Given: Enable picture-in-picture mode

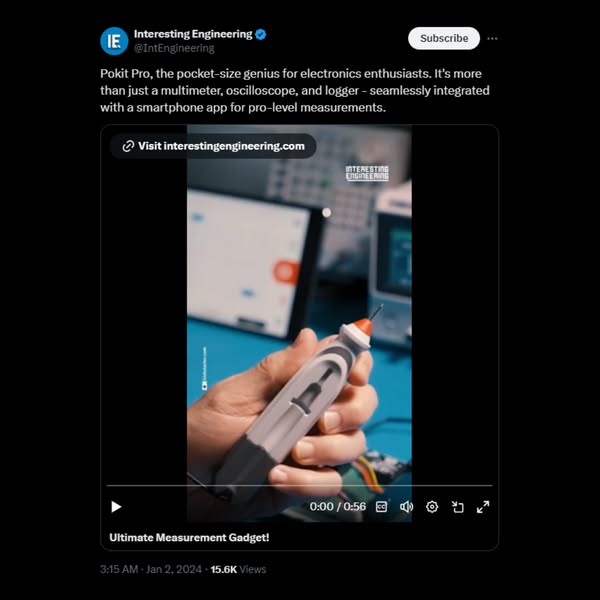Looking at the screenshot, I should (458, 507).
